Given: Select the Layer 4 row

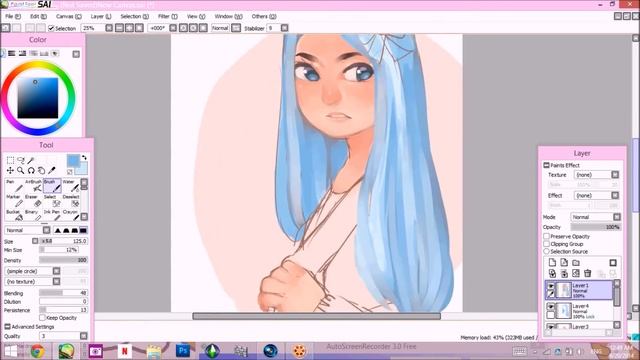Looking at the screenshot, I should tap(580, 311).
